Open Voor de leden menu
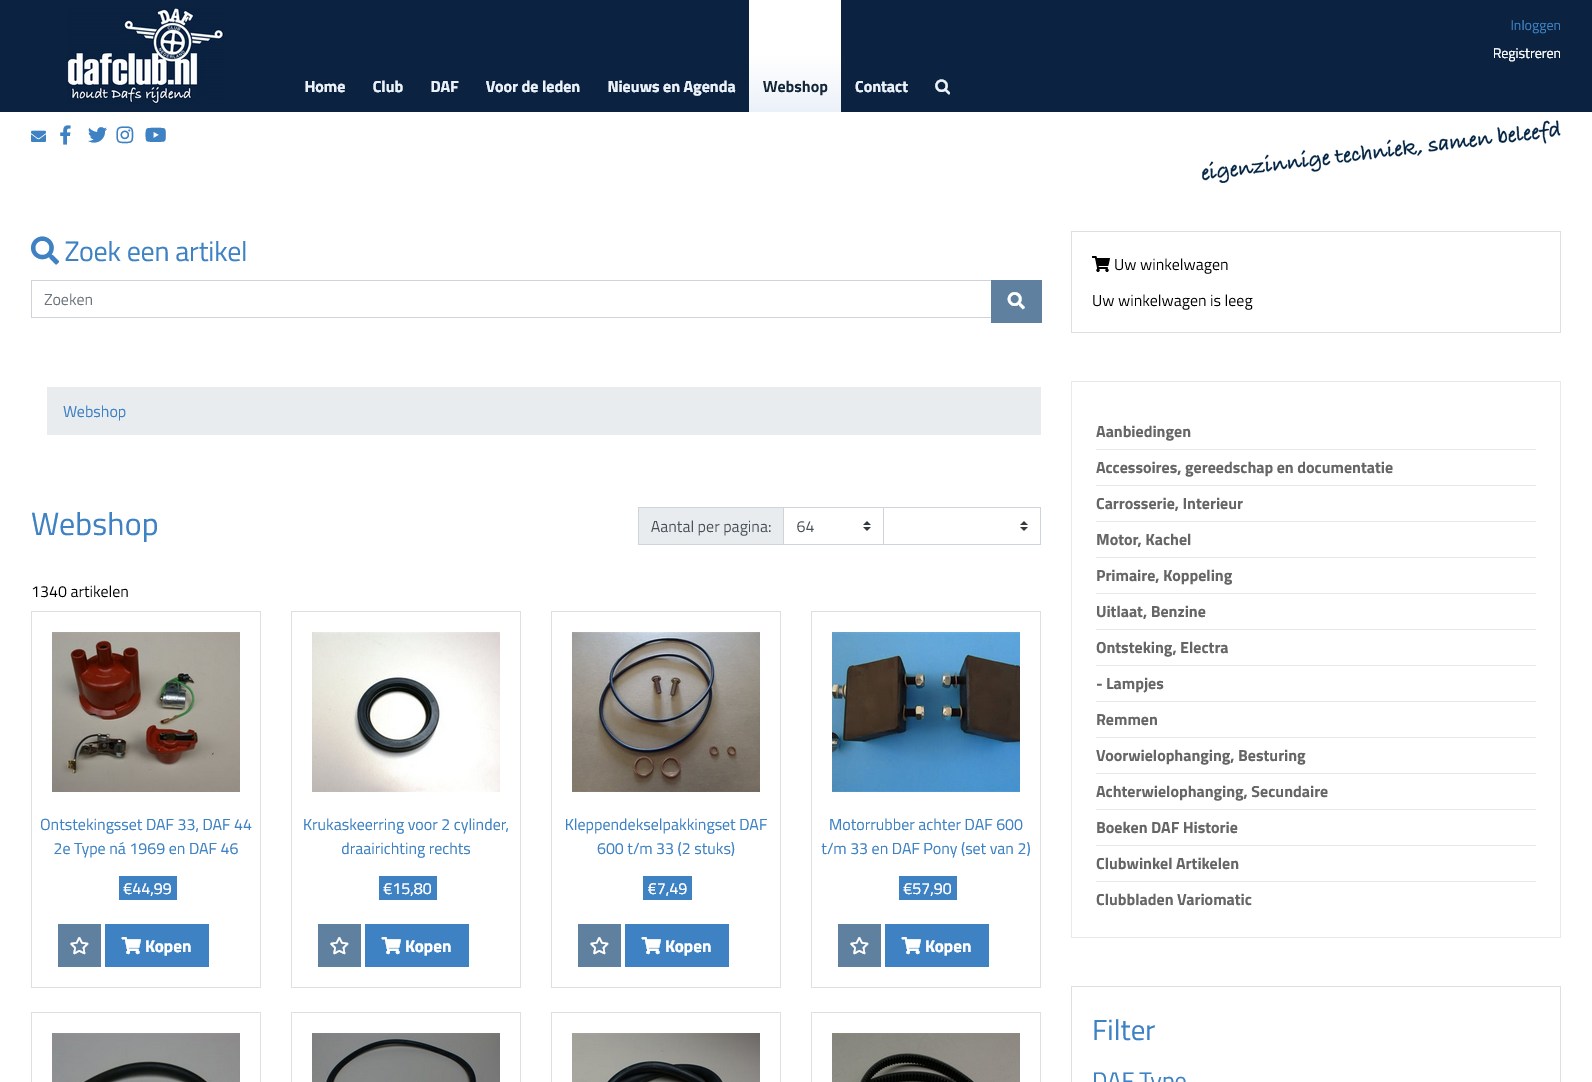 (x=533, y=87)
